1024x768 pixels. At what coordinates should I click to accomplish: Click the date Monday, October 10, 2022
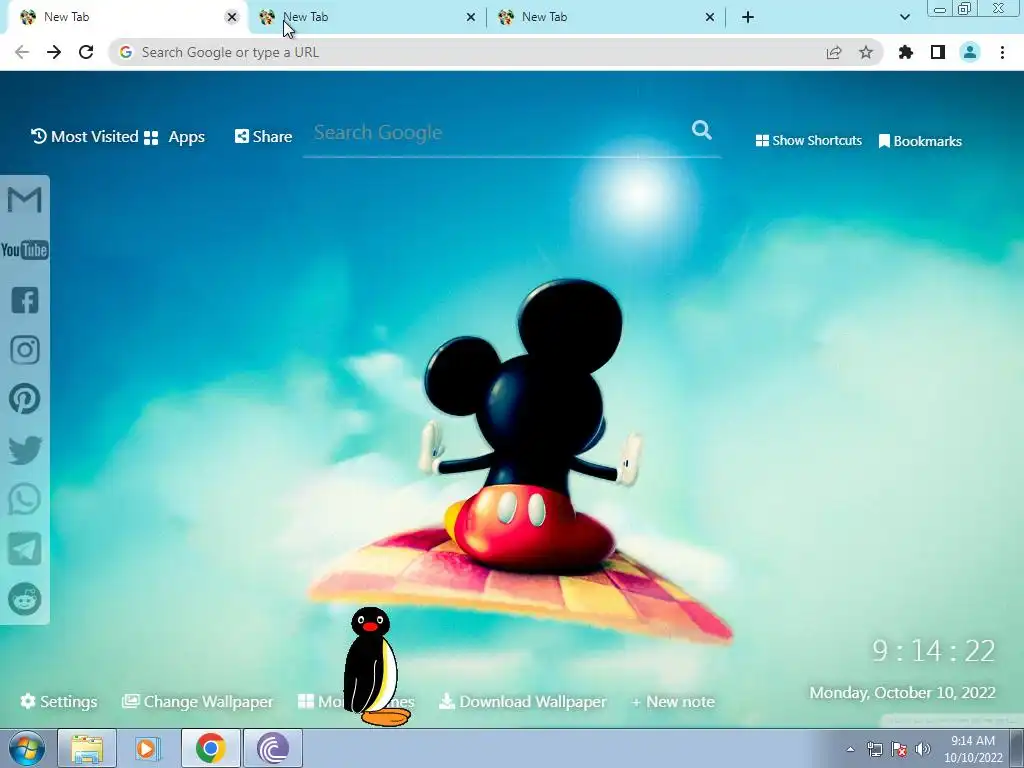click(903, 693)
